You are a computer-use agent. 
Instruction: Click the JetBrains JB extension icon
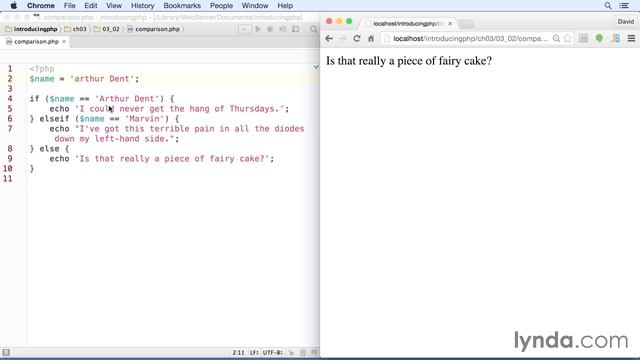[x=615, y=38]
